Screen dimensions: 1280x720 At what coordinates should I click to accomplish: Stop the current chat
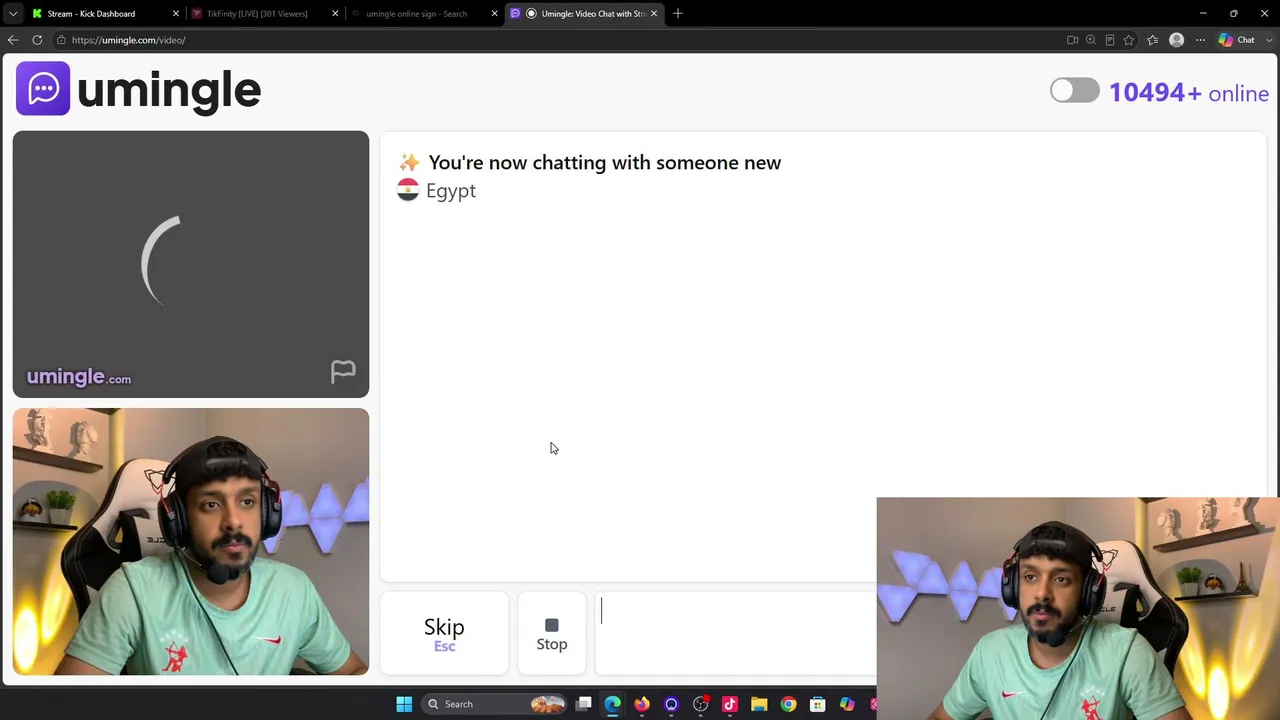552,633
